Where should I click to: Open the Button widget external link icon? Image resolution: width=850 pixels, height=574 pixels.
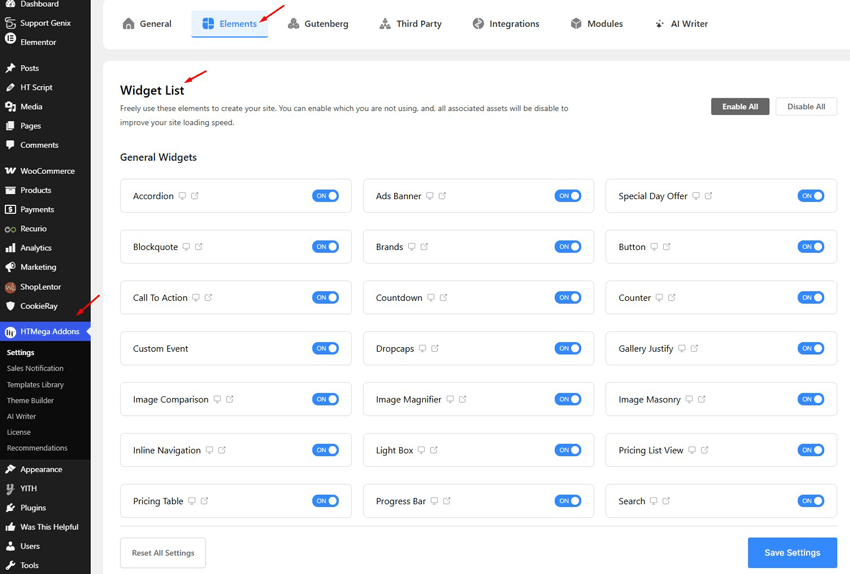[667, 247]
